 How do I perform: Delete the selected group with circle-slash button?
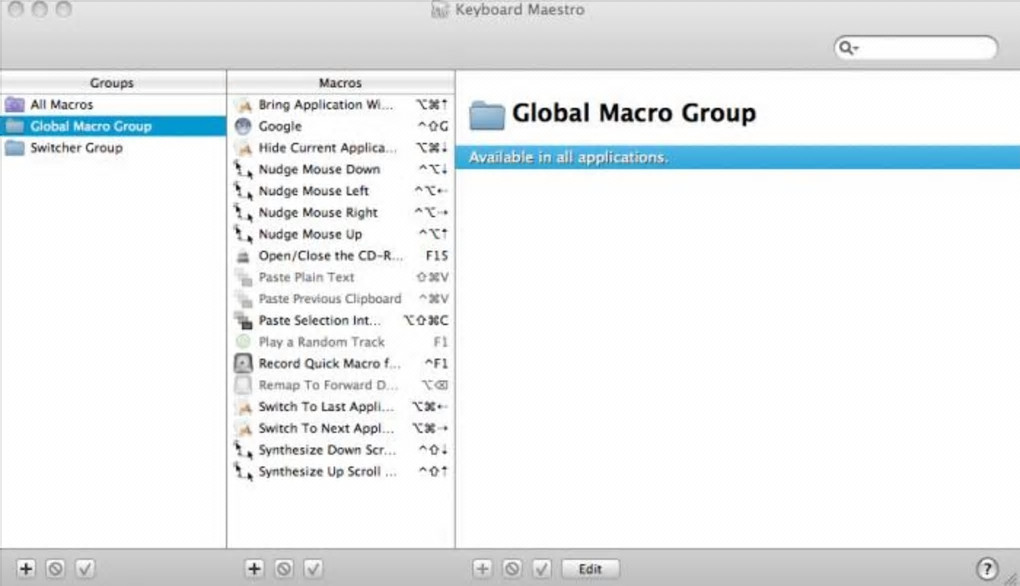pyautogui.click(x=55, y=569)
